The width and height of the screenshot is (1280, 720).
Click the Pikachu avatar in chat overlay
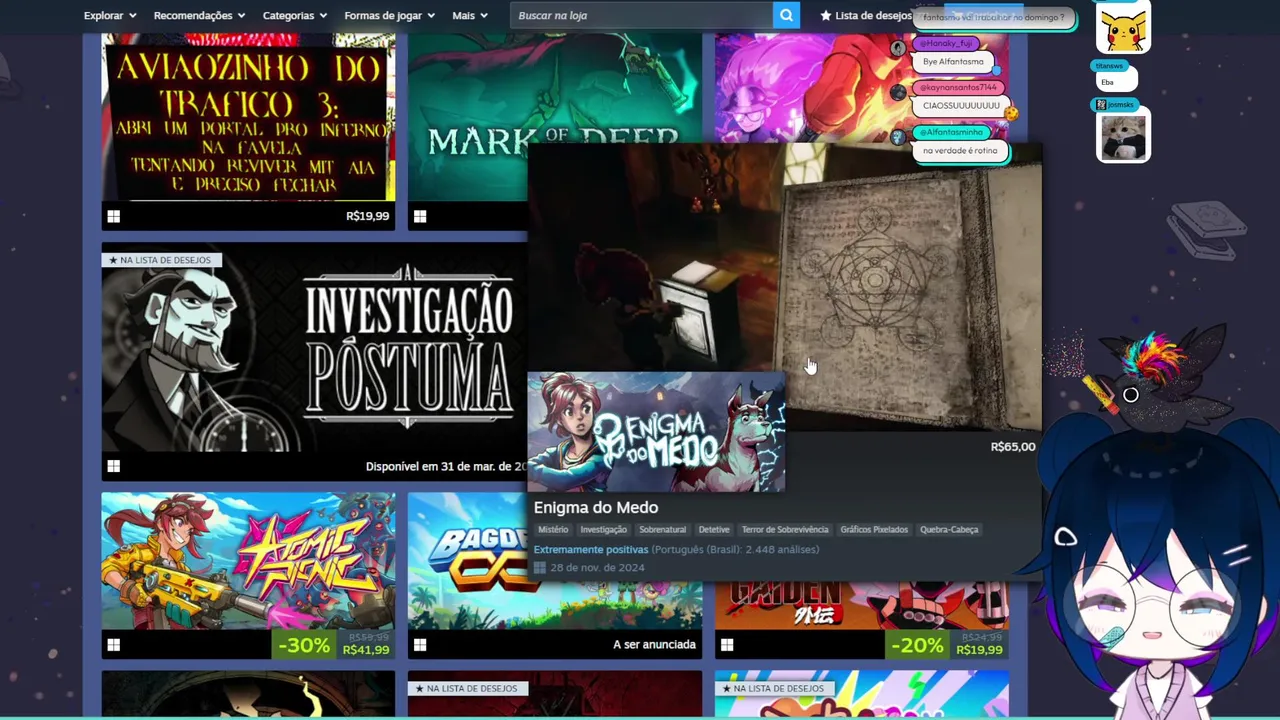pos(1124,28)
